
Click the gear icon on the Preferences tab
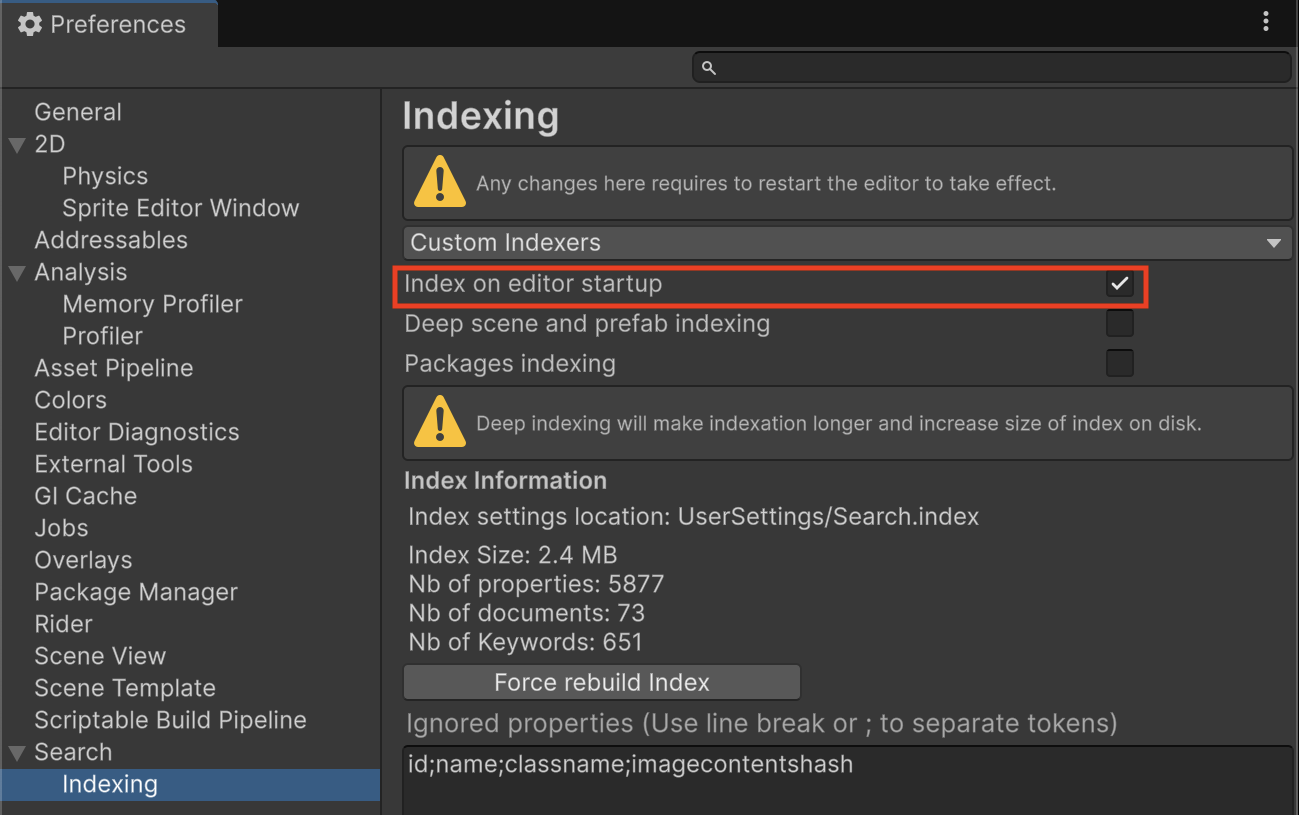(x=30, y=24)
